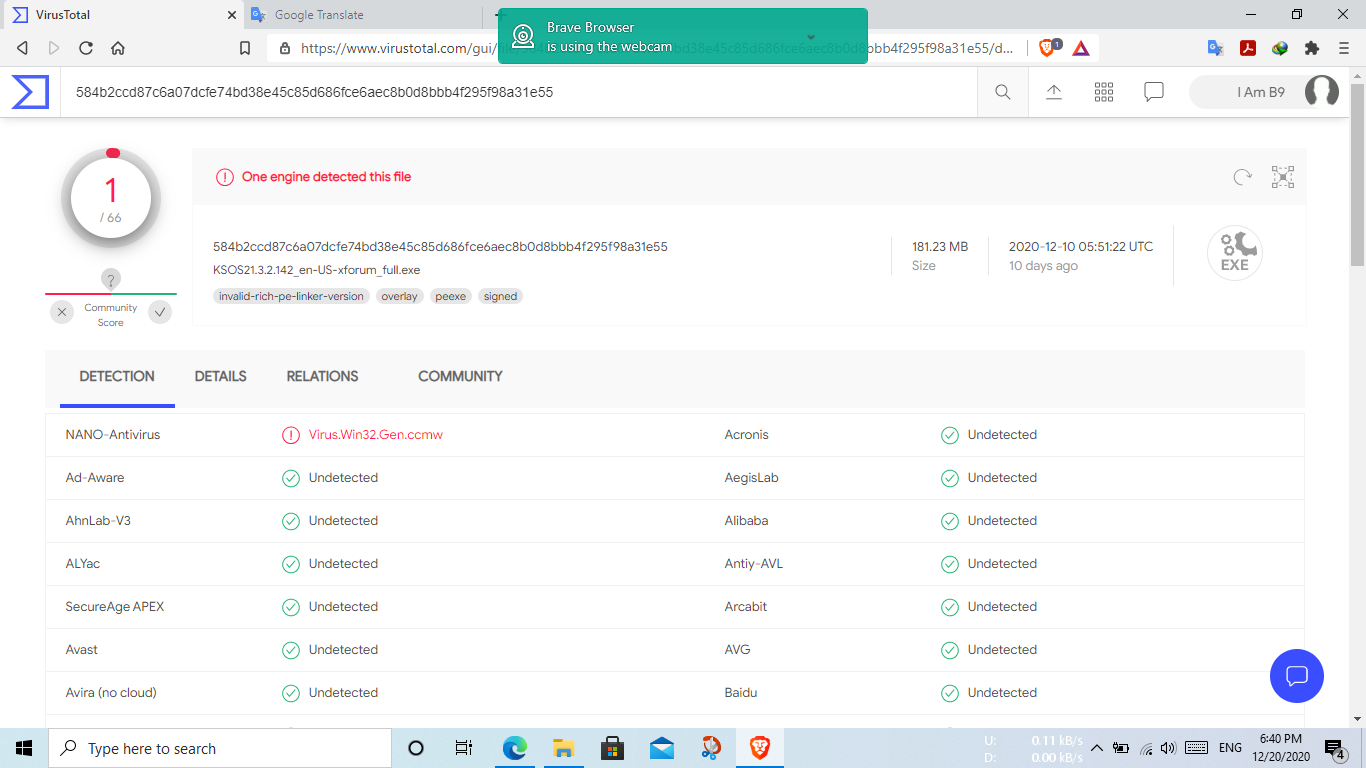Image resolution: width=1366 pixels, height=768 pixels.
Task: Open the notifications comment icon
Action: tap(1154, 92)
